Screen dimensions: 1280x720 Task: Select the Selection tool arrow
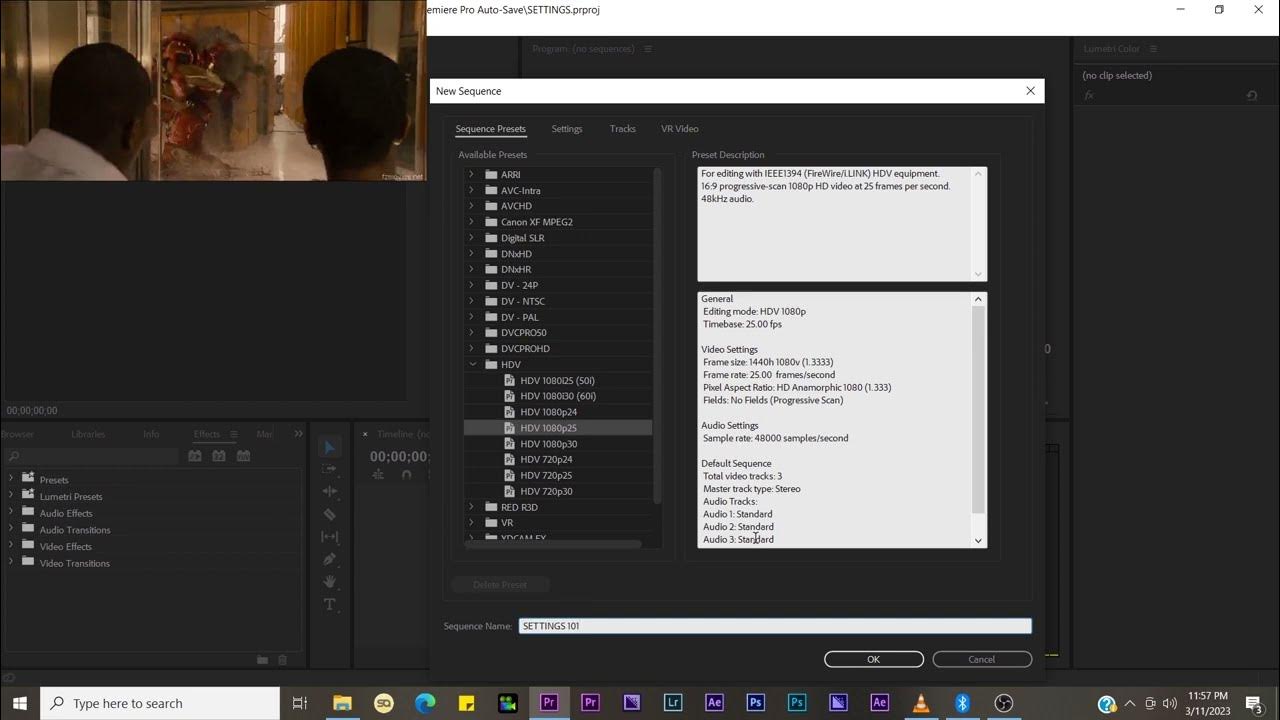click(x=330, y=447)
